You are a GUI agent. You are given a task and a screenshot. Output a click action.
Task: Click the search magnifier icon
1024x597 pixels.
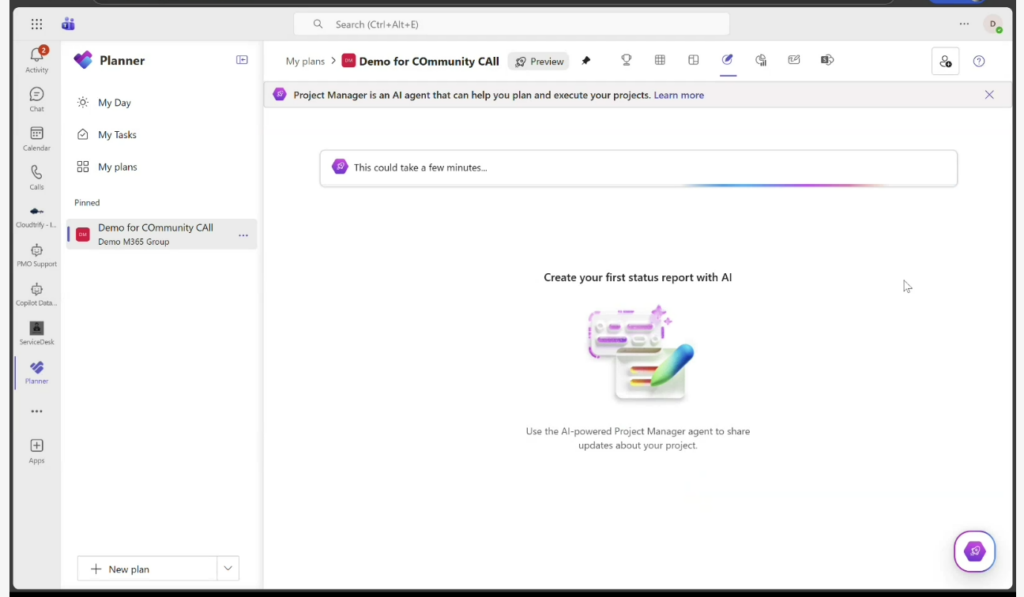click(318, 24)
